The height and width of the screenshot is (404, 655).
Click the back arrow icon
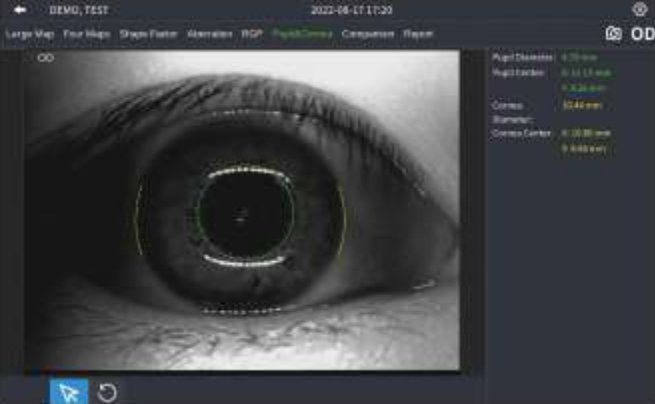[x=19, y=10]
